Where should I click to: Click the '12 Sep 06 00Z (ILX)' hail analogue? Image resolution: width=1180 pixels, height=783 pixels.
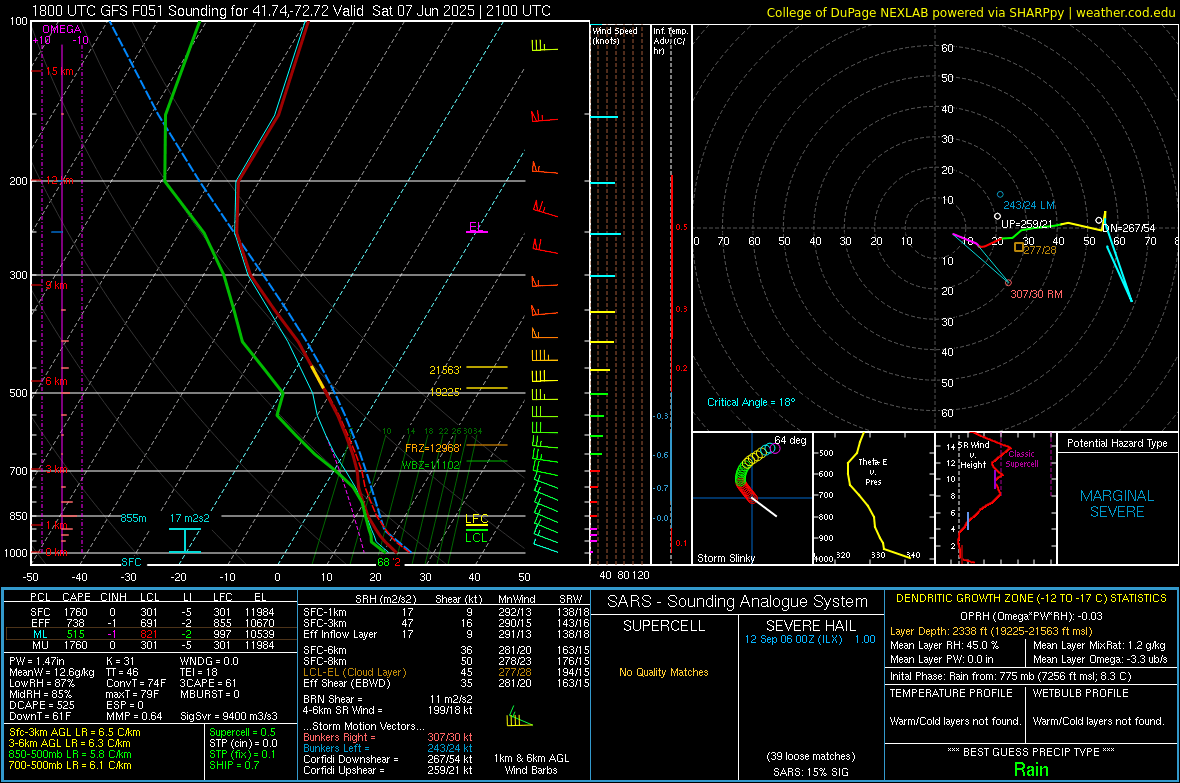[794, 639]
